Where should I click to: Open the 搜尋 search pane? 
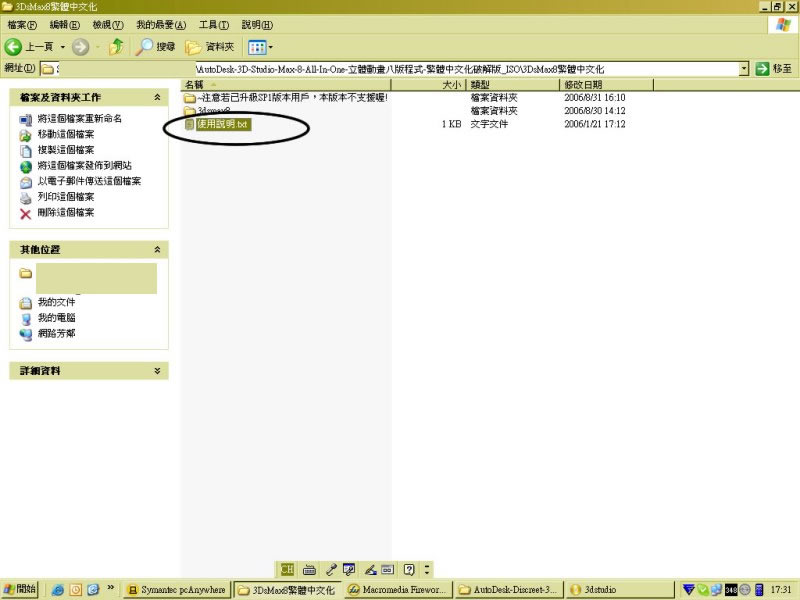pos(156,47)
